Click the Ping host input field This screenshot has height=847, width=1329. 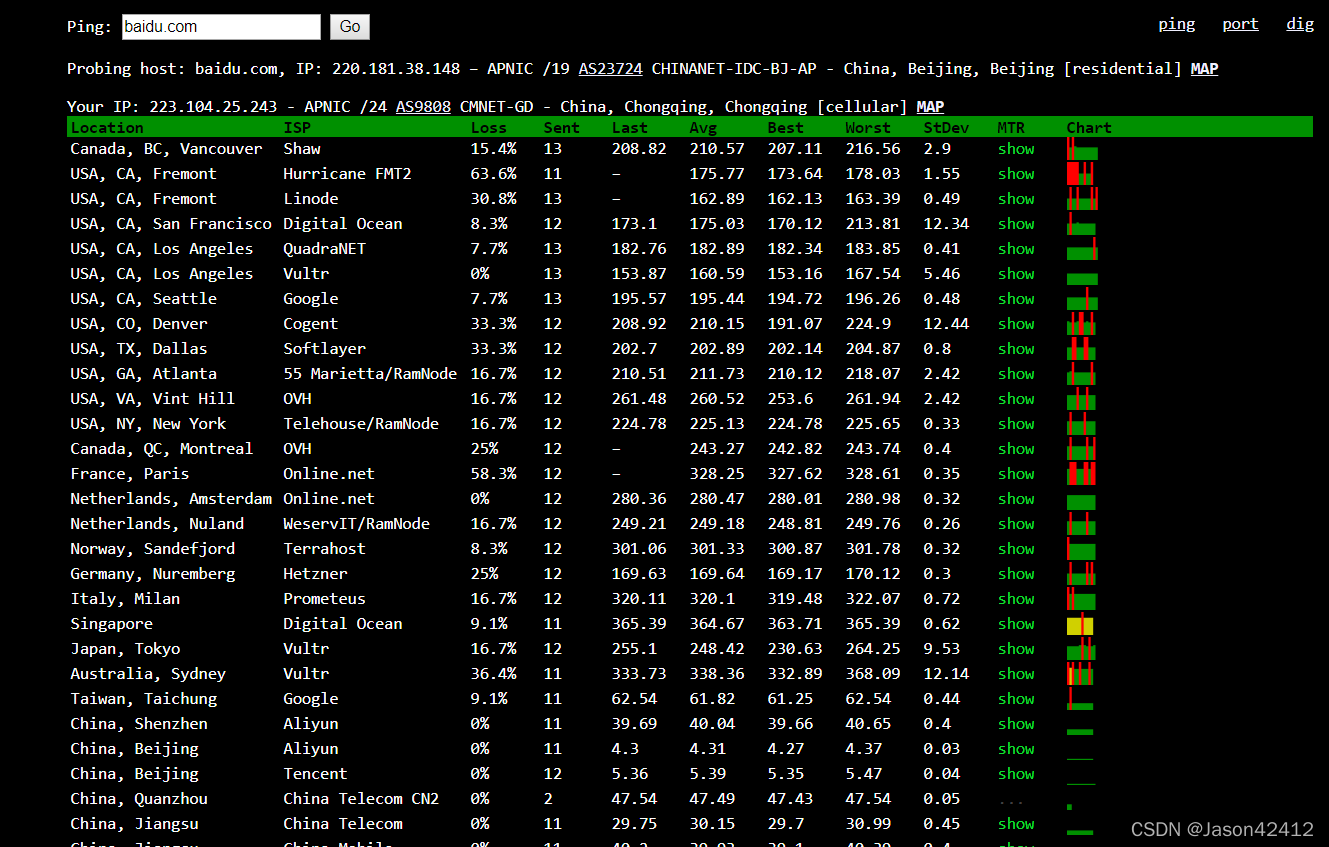pyautogui.click(x=221, y=27)
